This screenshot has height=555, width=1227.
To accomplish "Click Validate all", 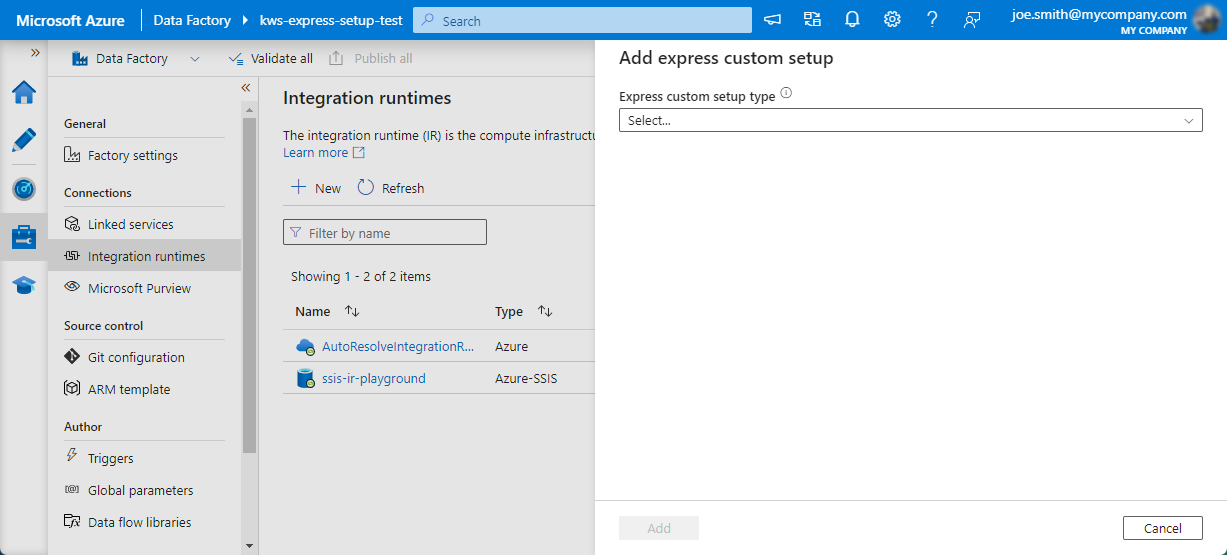I will tap(271, 59).
